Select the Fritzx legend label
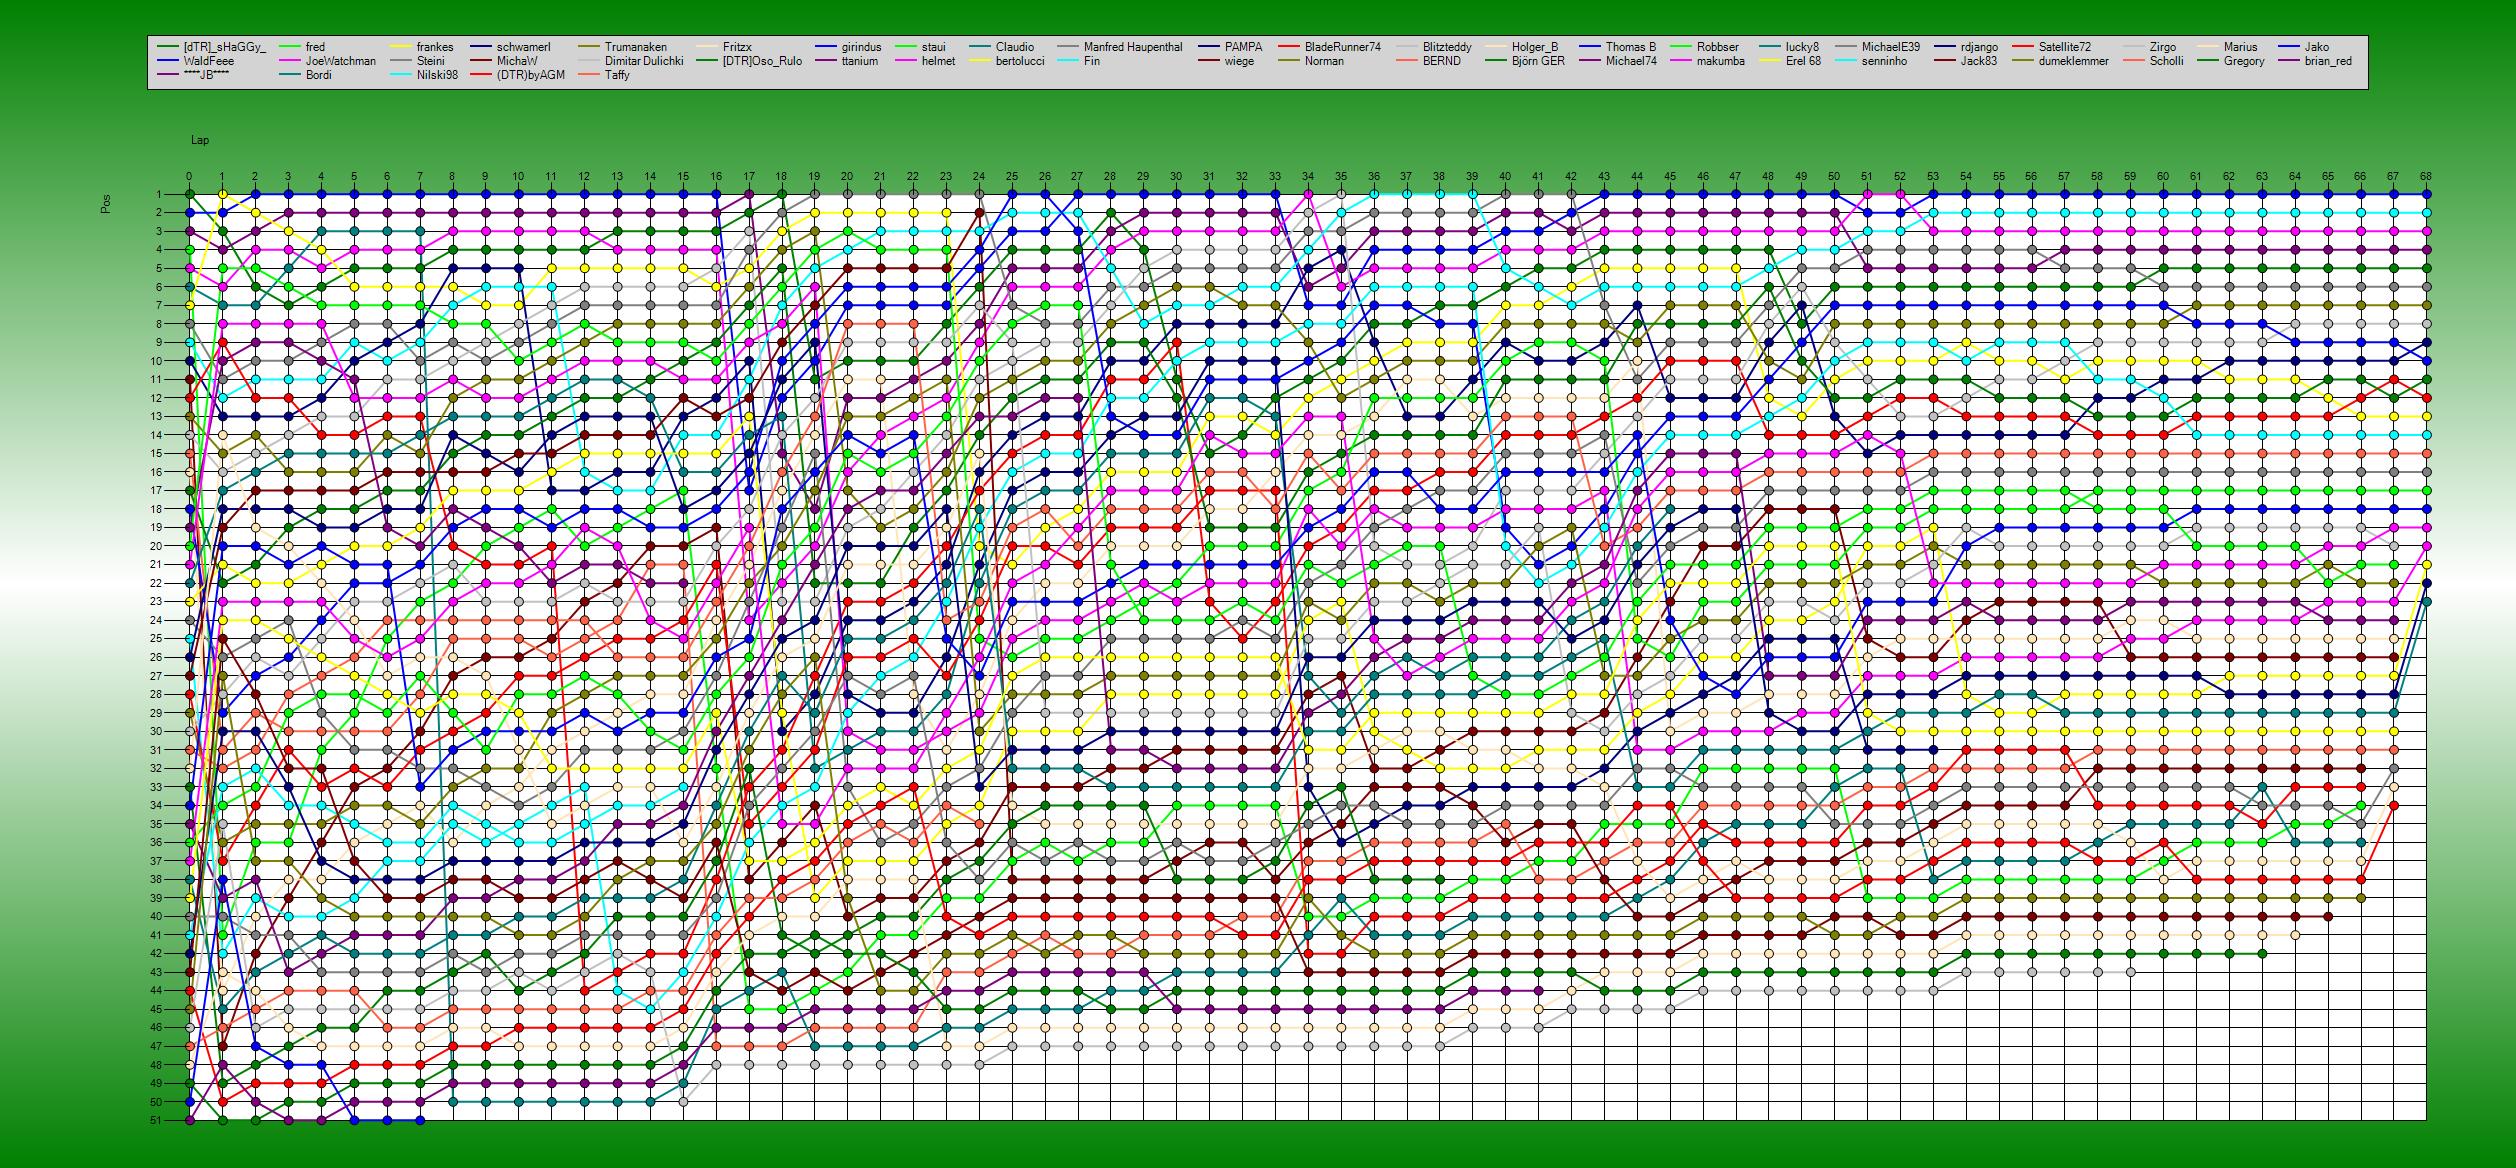Screen dimensions: 2516x1168 click(x=737, y=47)
